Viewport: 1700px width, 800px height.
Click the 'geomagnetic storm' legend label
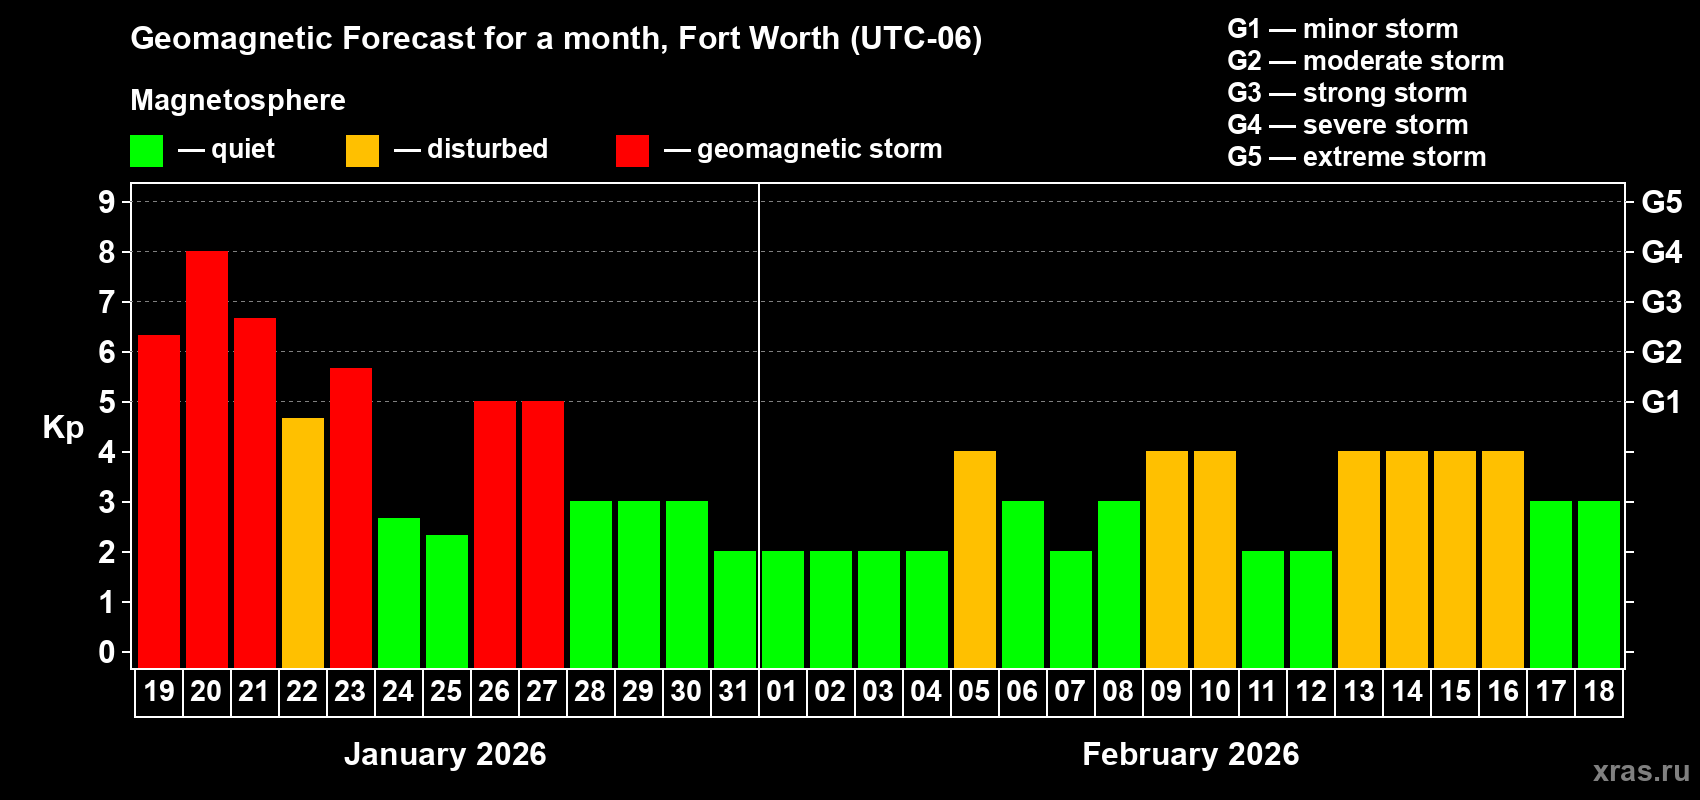[x=820, y=150]
